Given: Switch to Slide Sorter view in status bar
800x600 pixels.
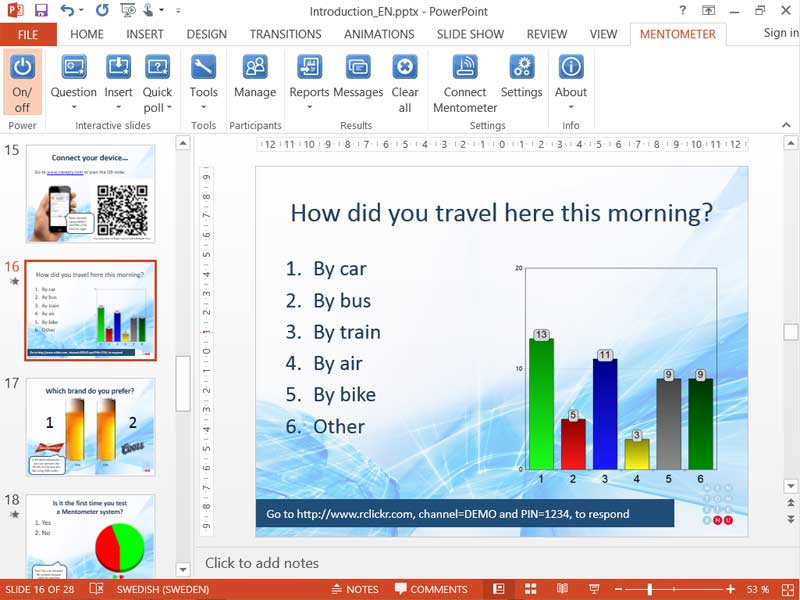Looking at the screenshot, I should (531, 589).
